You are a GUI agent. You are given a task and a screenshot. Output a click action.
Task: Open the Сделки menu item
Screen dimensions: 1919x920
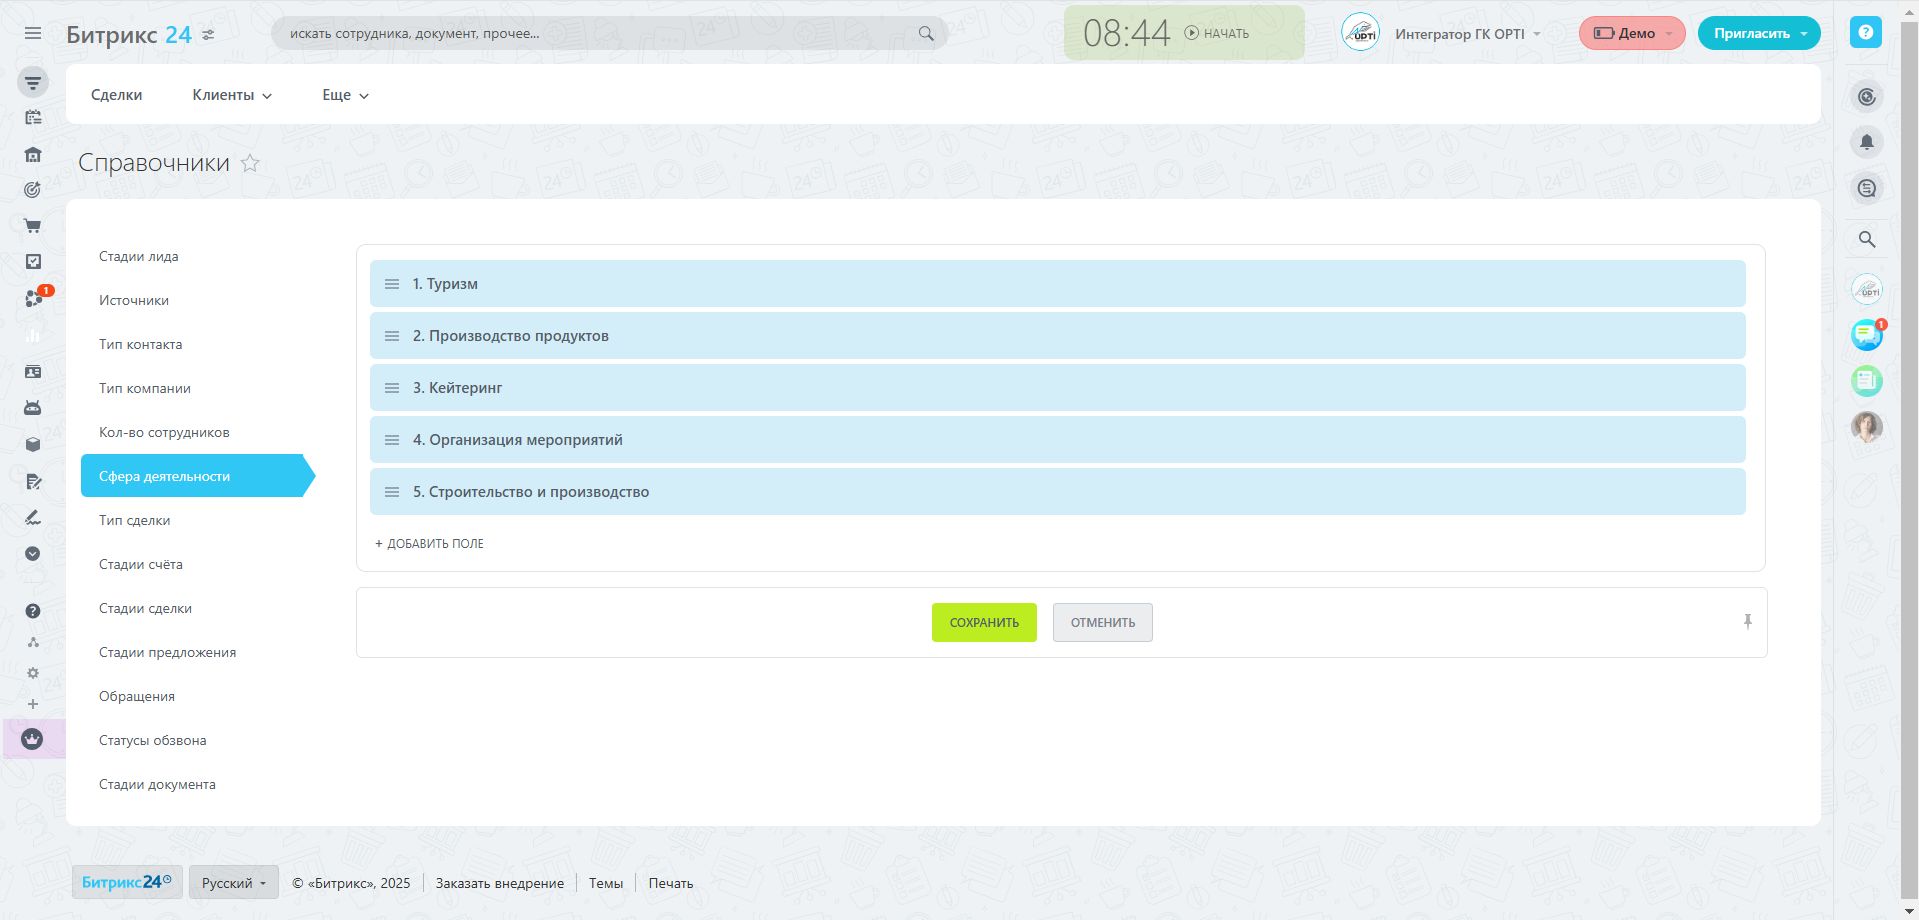pos(116,95)
